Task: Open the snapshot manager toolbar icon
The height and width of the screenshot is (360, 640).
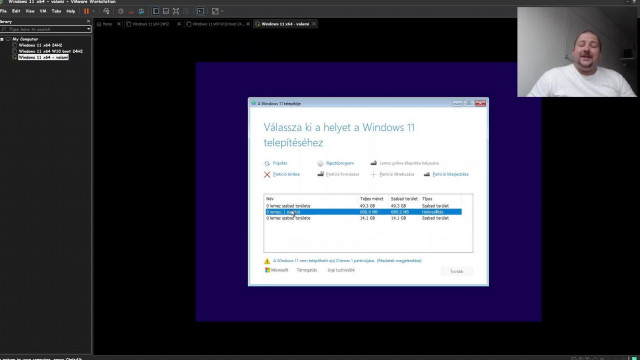Action: 141,11
